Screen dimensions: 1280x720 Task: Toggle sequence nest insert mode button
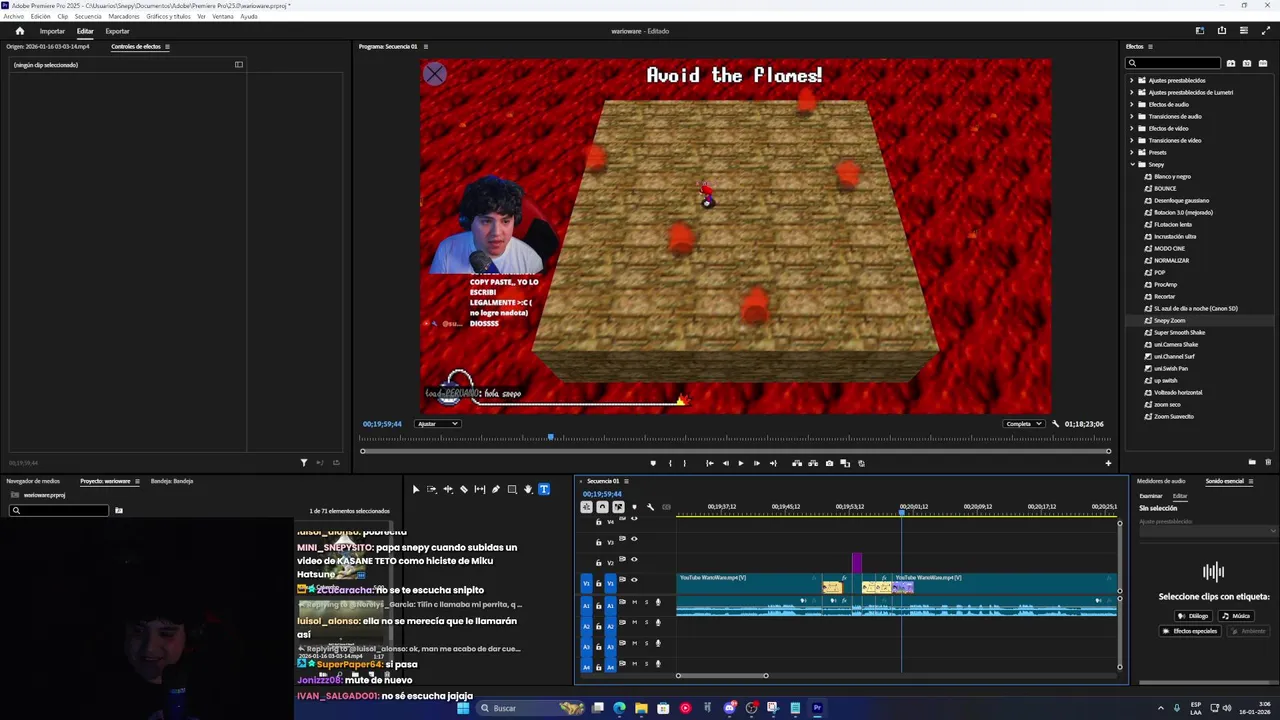[586, 507]
